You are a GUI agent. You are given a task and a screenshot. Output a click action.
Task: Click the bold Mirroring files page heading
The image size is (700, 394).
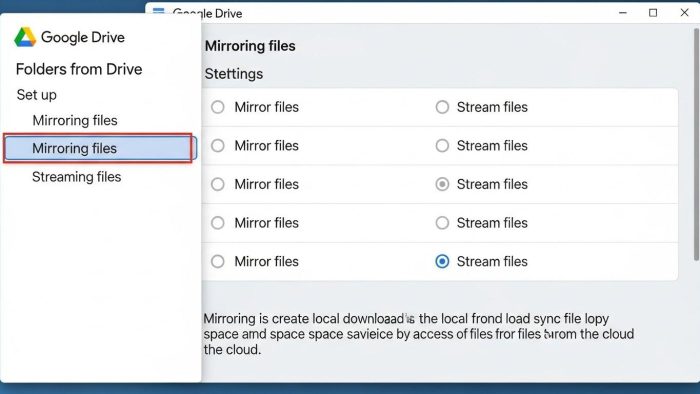250,46
